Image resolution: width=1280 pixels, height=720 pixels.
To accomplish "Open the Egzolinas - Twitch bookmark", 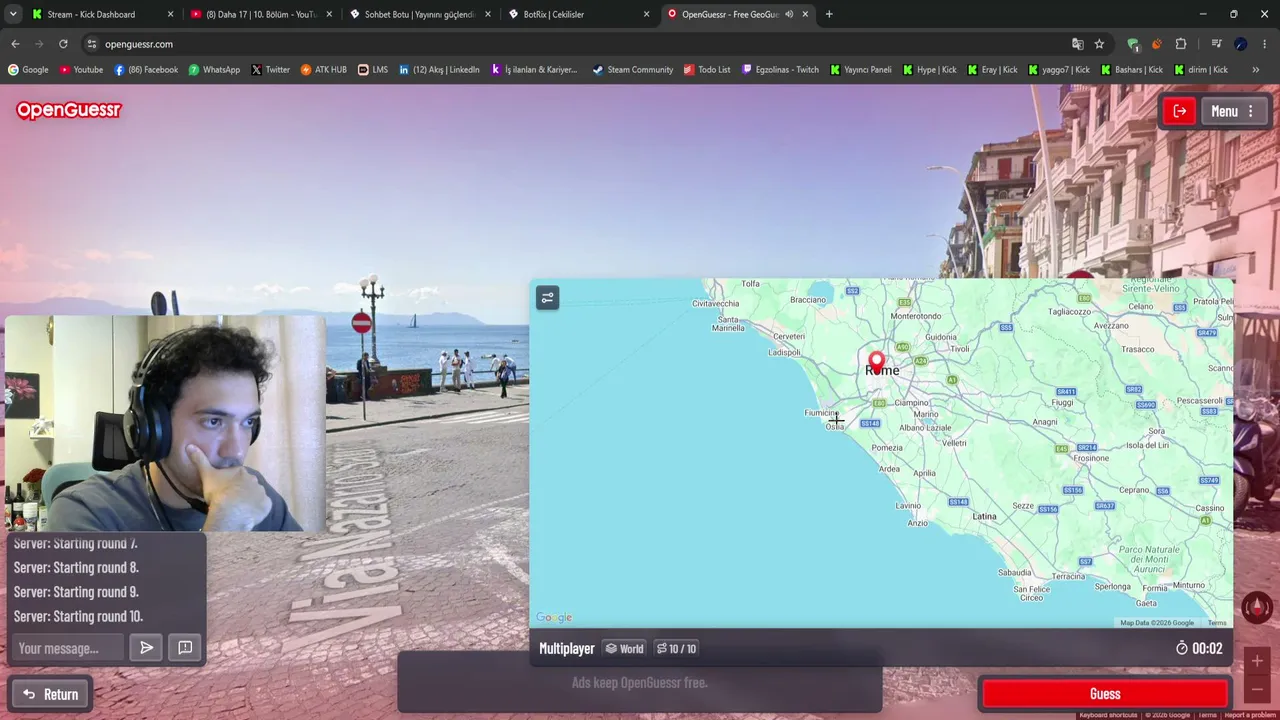I will click(780, 70).
